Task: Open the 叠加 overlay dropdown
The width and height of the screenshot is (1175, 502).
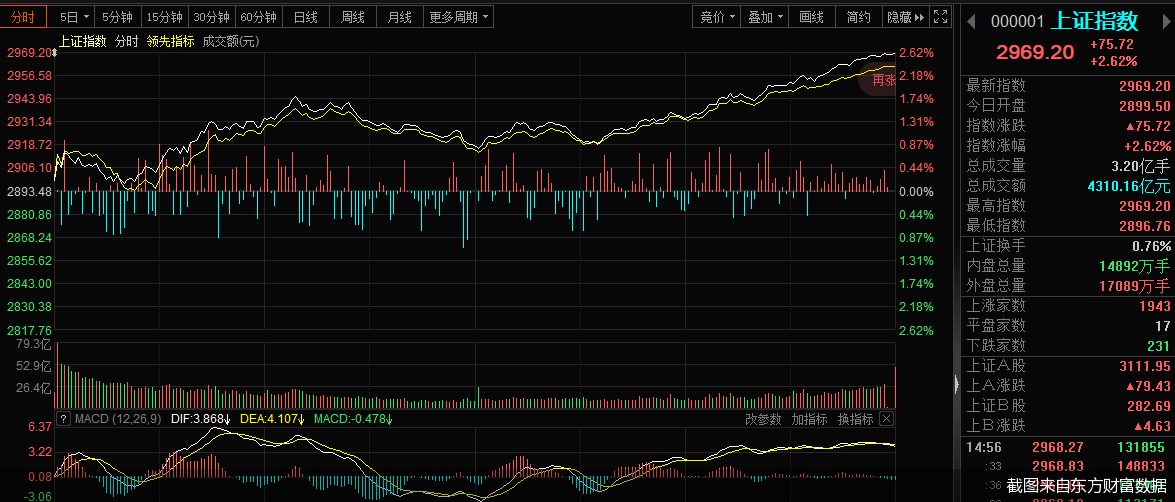Action: pos(765,16)
